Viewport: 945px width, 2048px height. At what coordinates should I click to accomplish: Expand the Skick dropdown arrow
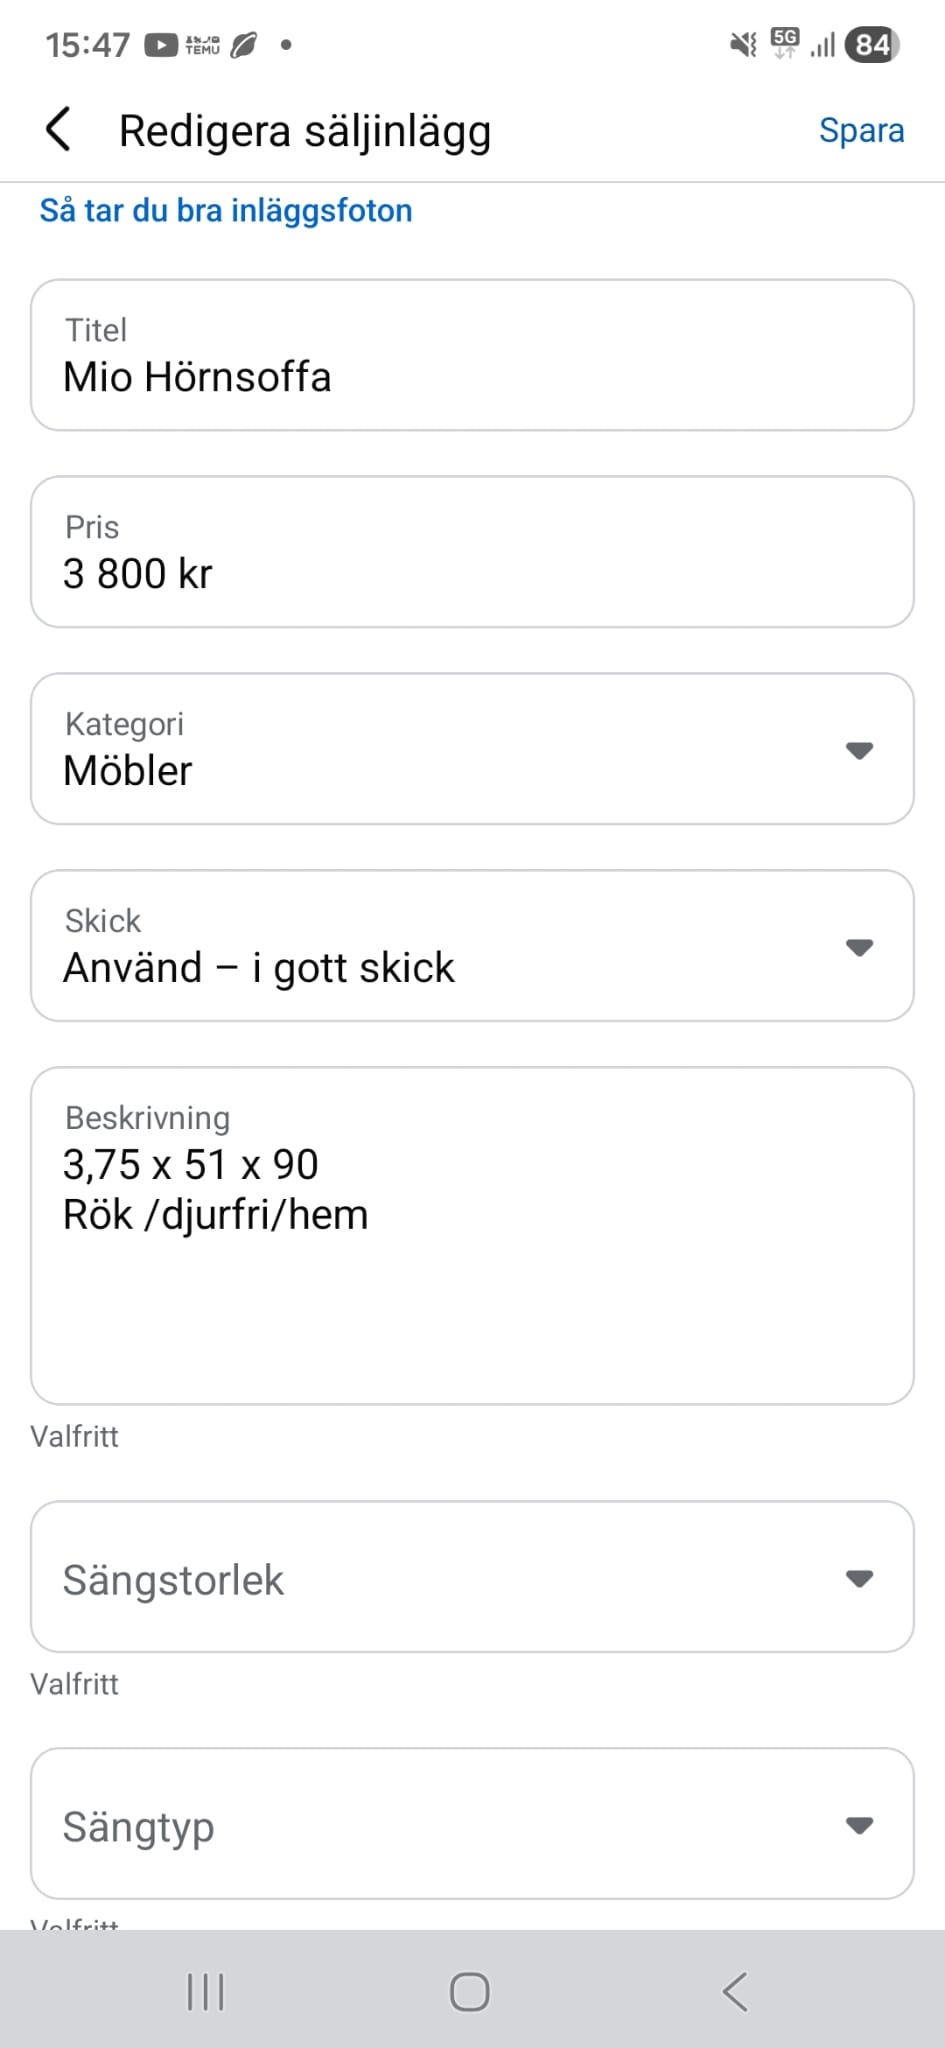859,947
